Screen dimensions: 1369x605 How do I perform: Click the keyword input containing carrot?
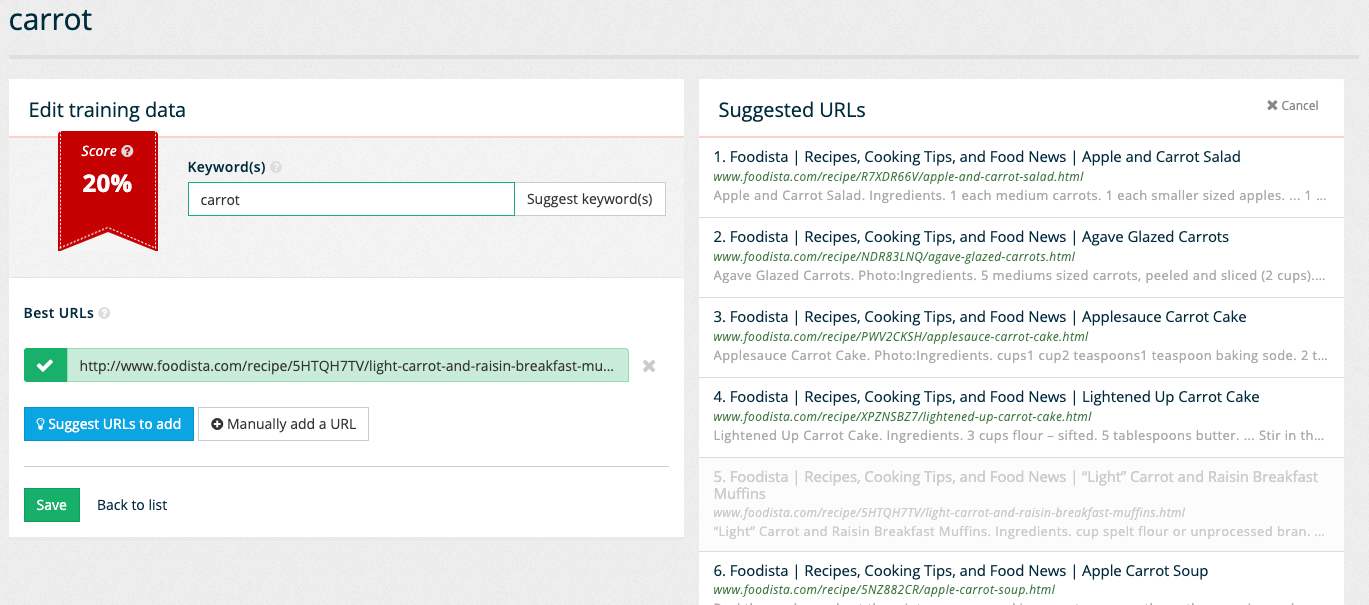tap(350, 199)
